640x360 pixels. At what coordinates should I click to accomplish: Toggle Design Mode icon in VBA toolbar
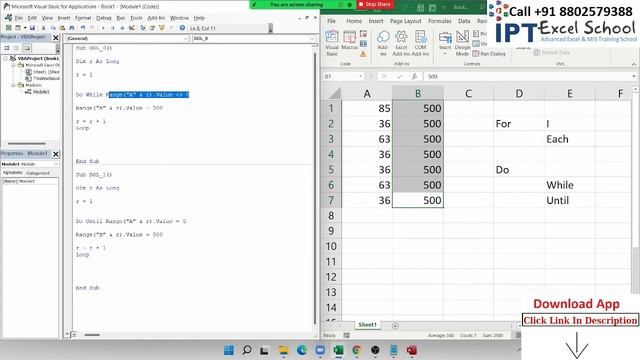click(131, 28)
